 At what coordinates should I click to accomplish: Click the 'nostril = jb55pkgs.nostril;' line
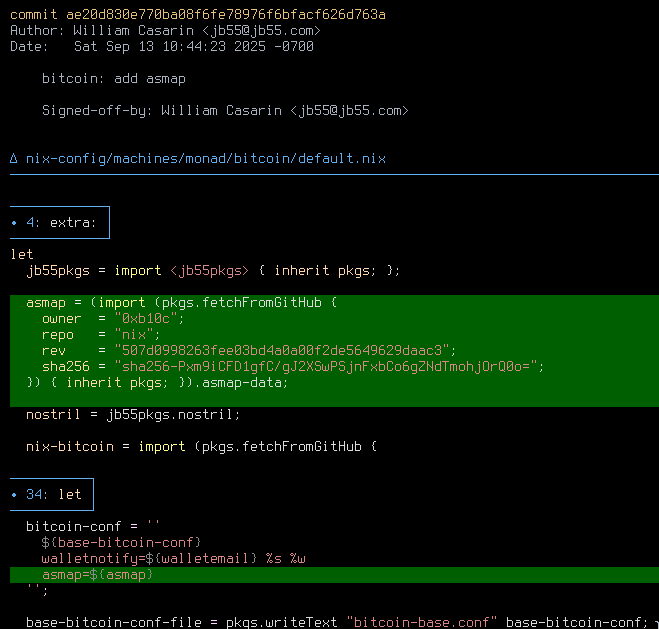pos(133,414)
